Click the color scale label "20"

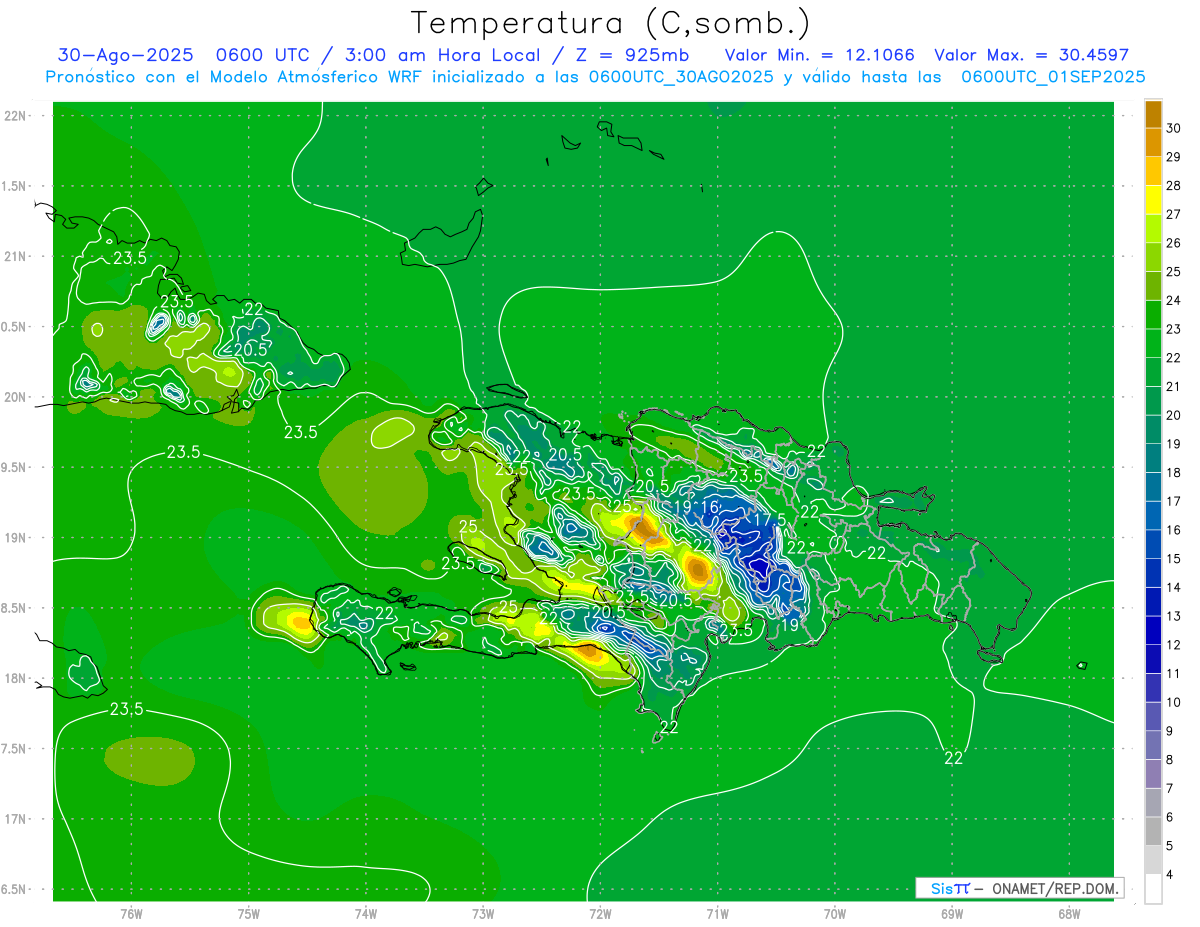[1174, 415]
